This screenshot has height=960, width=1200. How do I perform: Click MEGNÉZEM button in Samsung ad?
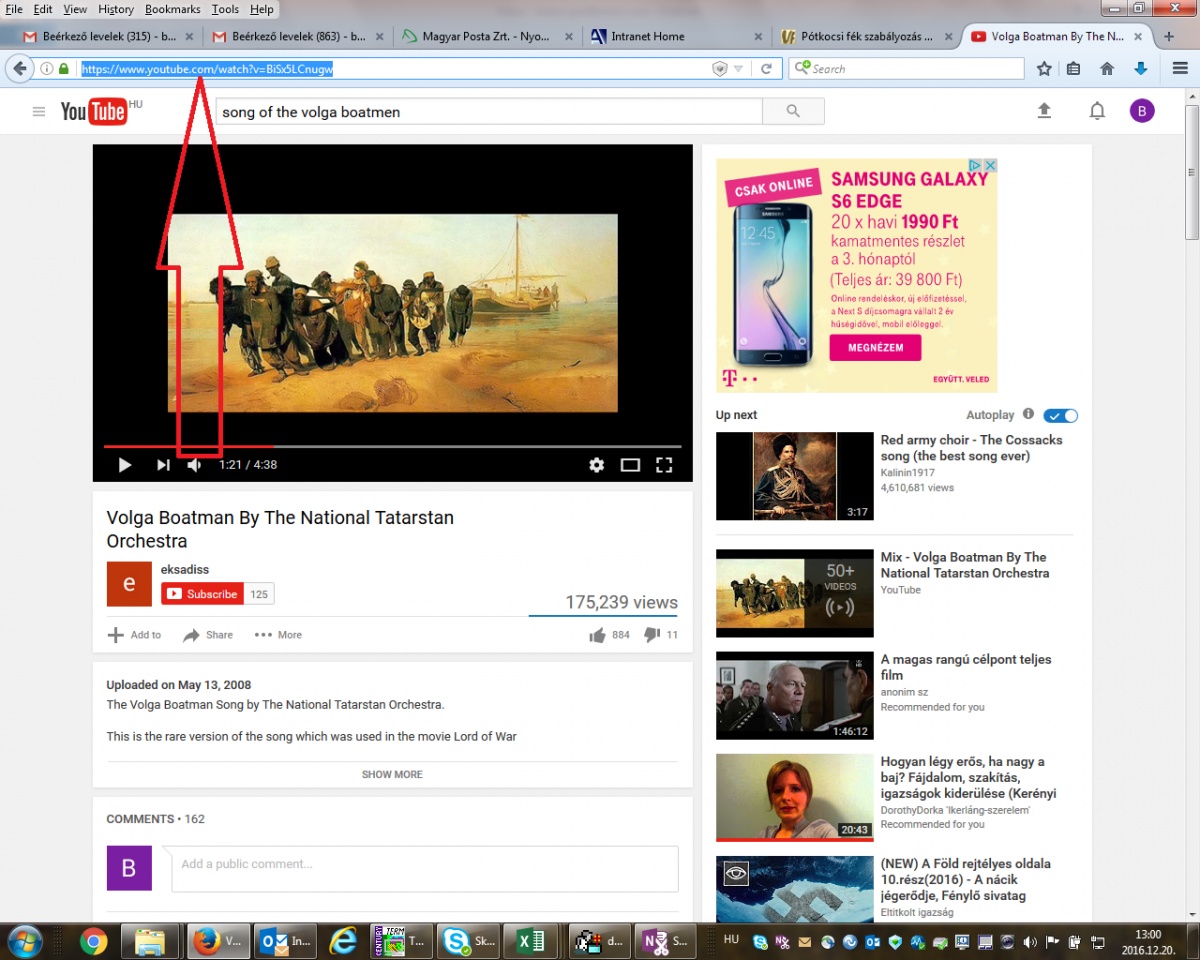(x=875, y=348)
